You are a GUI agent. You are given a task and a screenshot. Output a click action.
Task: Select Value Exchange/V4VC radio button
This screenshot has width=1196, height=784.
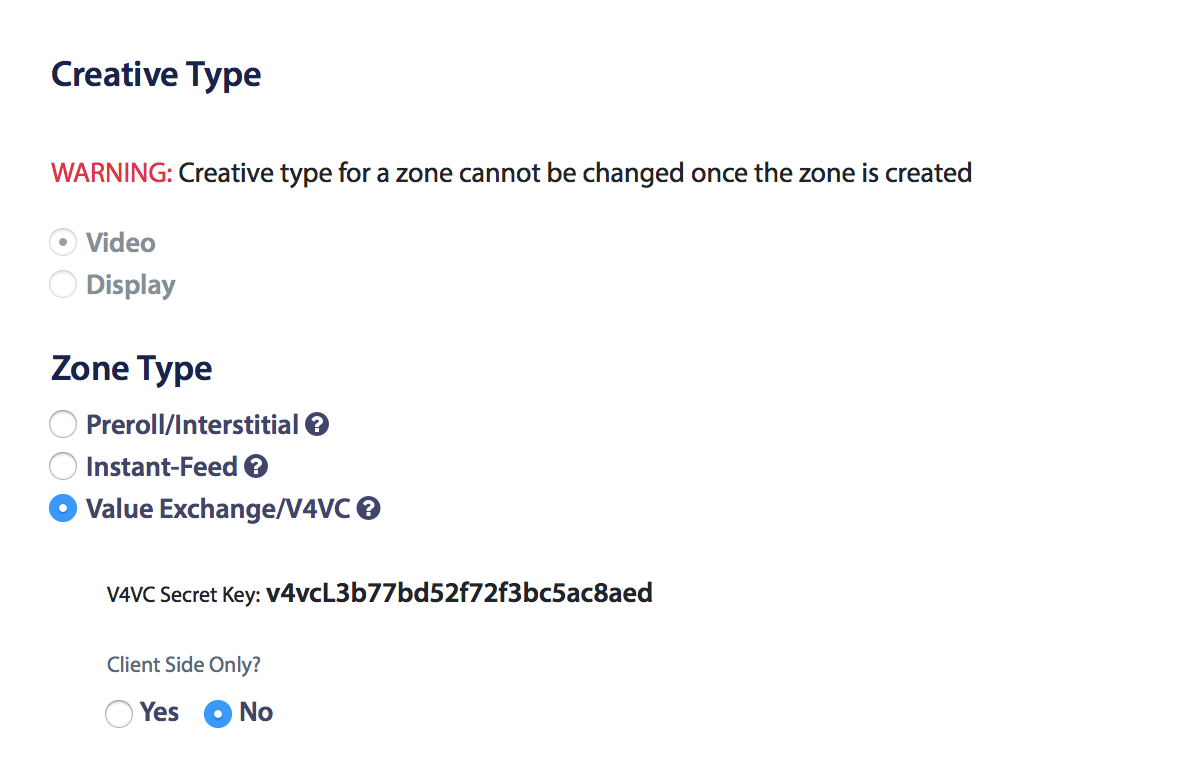(x=63, y=508)
